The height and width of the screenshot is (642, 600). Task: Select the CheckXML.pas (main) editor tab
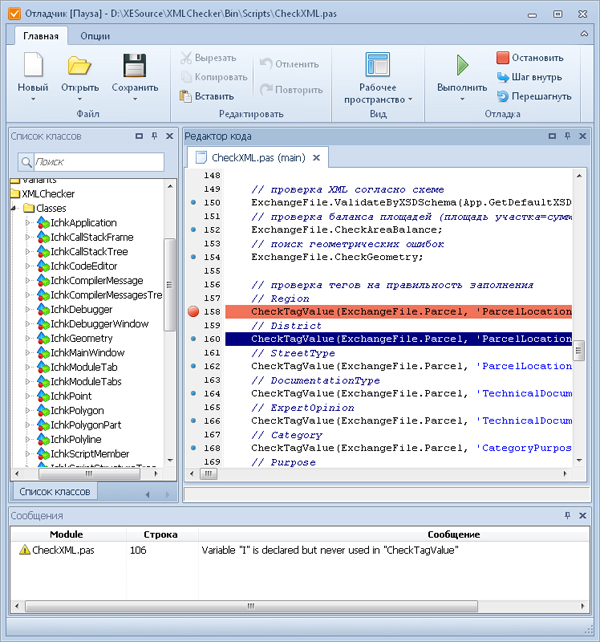coord(257,157)
